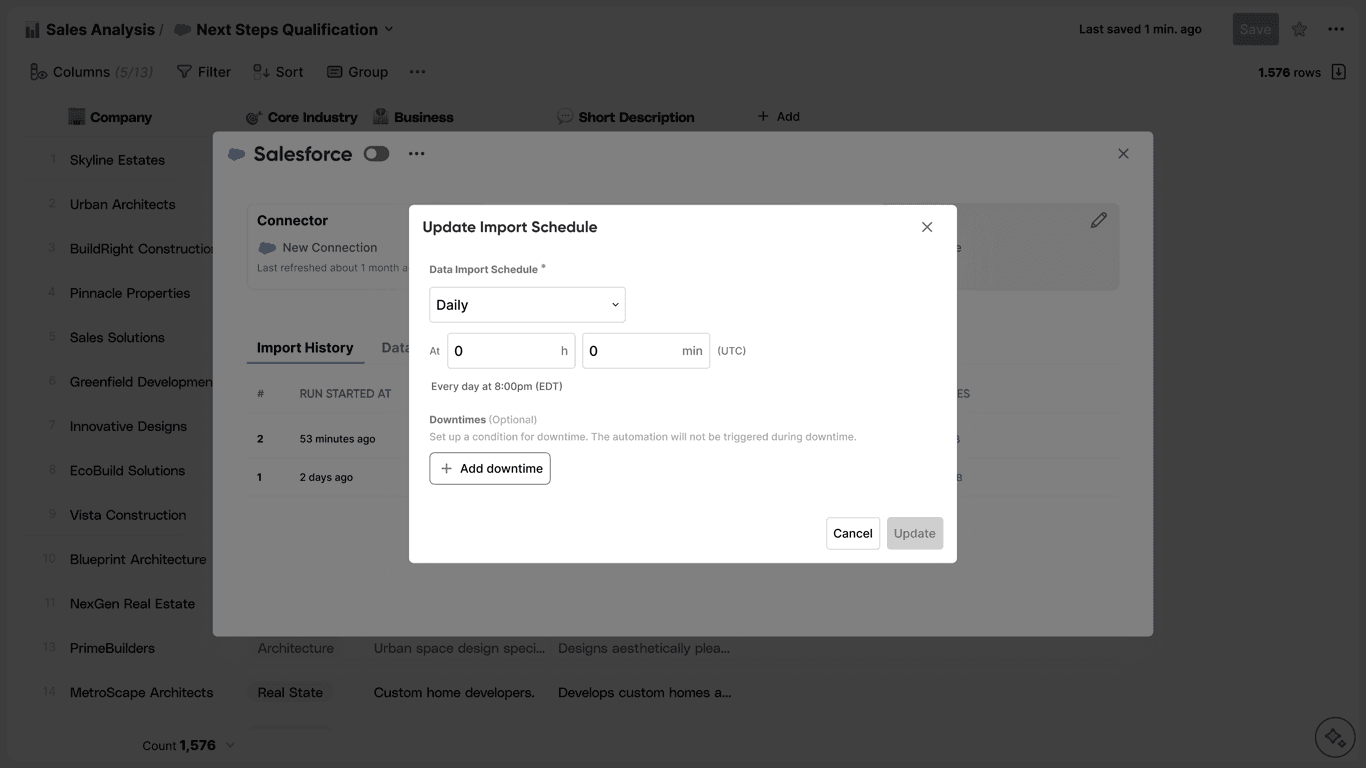
Task: Select the Innovative Designs row
Action: [128, 426]
